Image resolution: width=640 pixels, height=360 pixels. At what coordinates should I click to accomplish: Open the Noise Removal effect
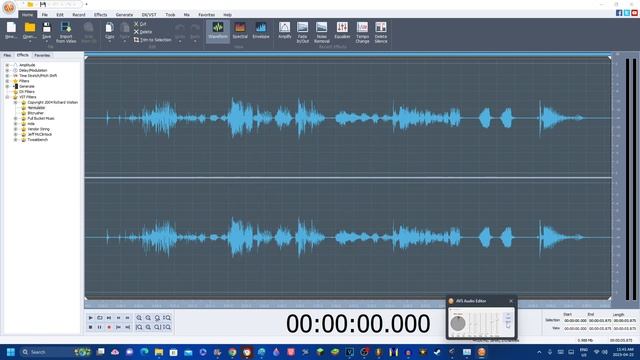[x=322, y=32]
